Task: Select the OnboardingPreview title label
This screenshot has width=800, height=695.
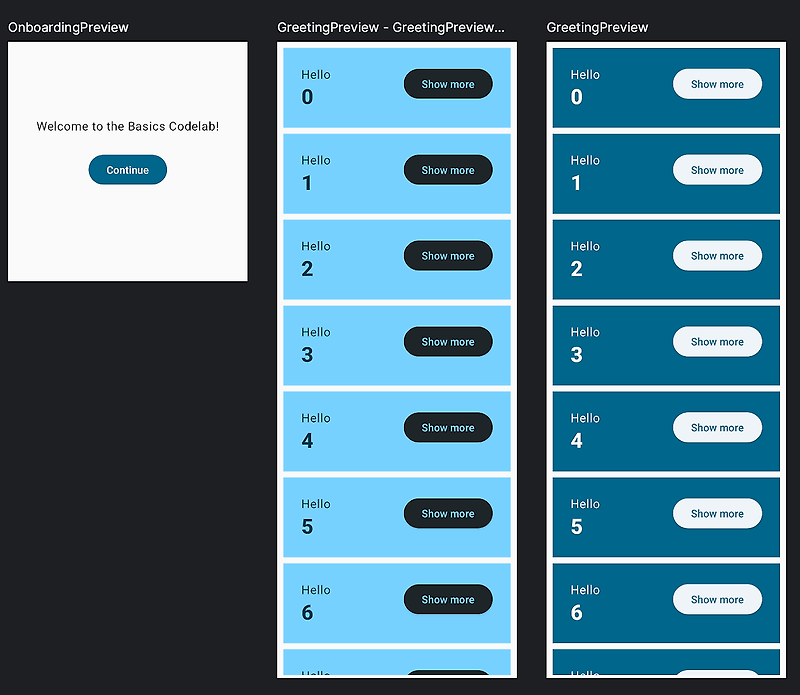Action: pyautogui.click(x=68, y=27)
